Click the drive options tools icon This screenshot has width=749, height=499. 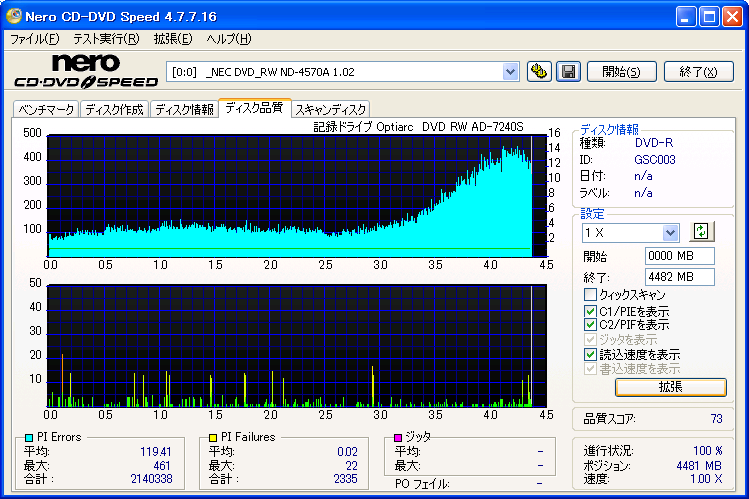539,72
